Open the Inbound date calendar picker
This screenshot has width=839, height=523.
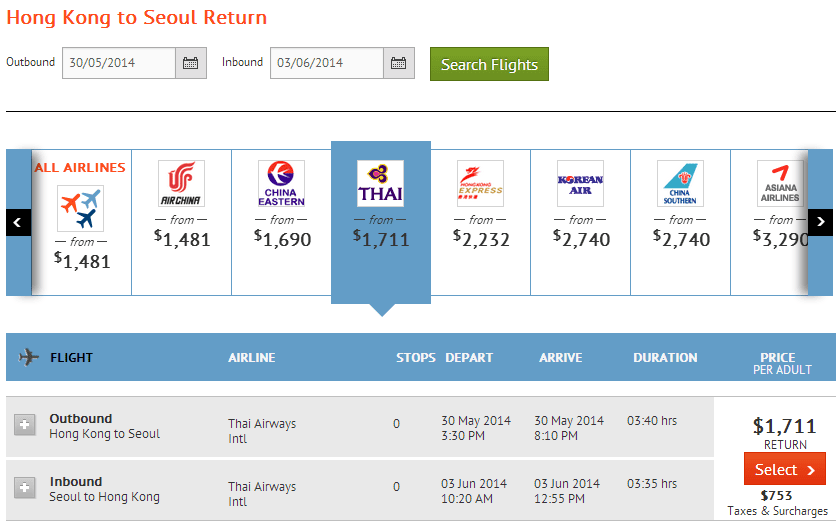[399, 63]
